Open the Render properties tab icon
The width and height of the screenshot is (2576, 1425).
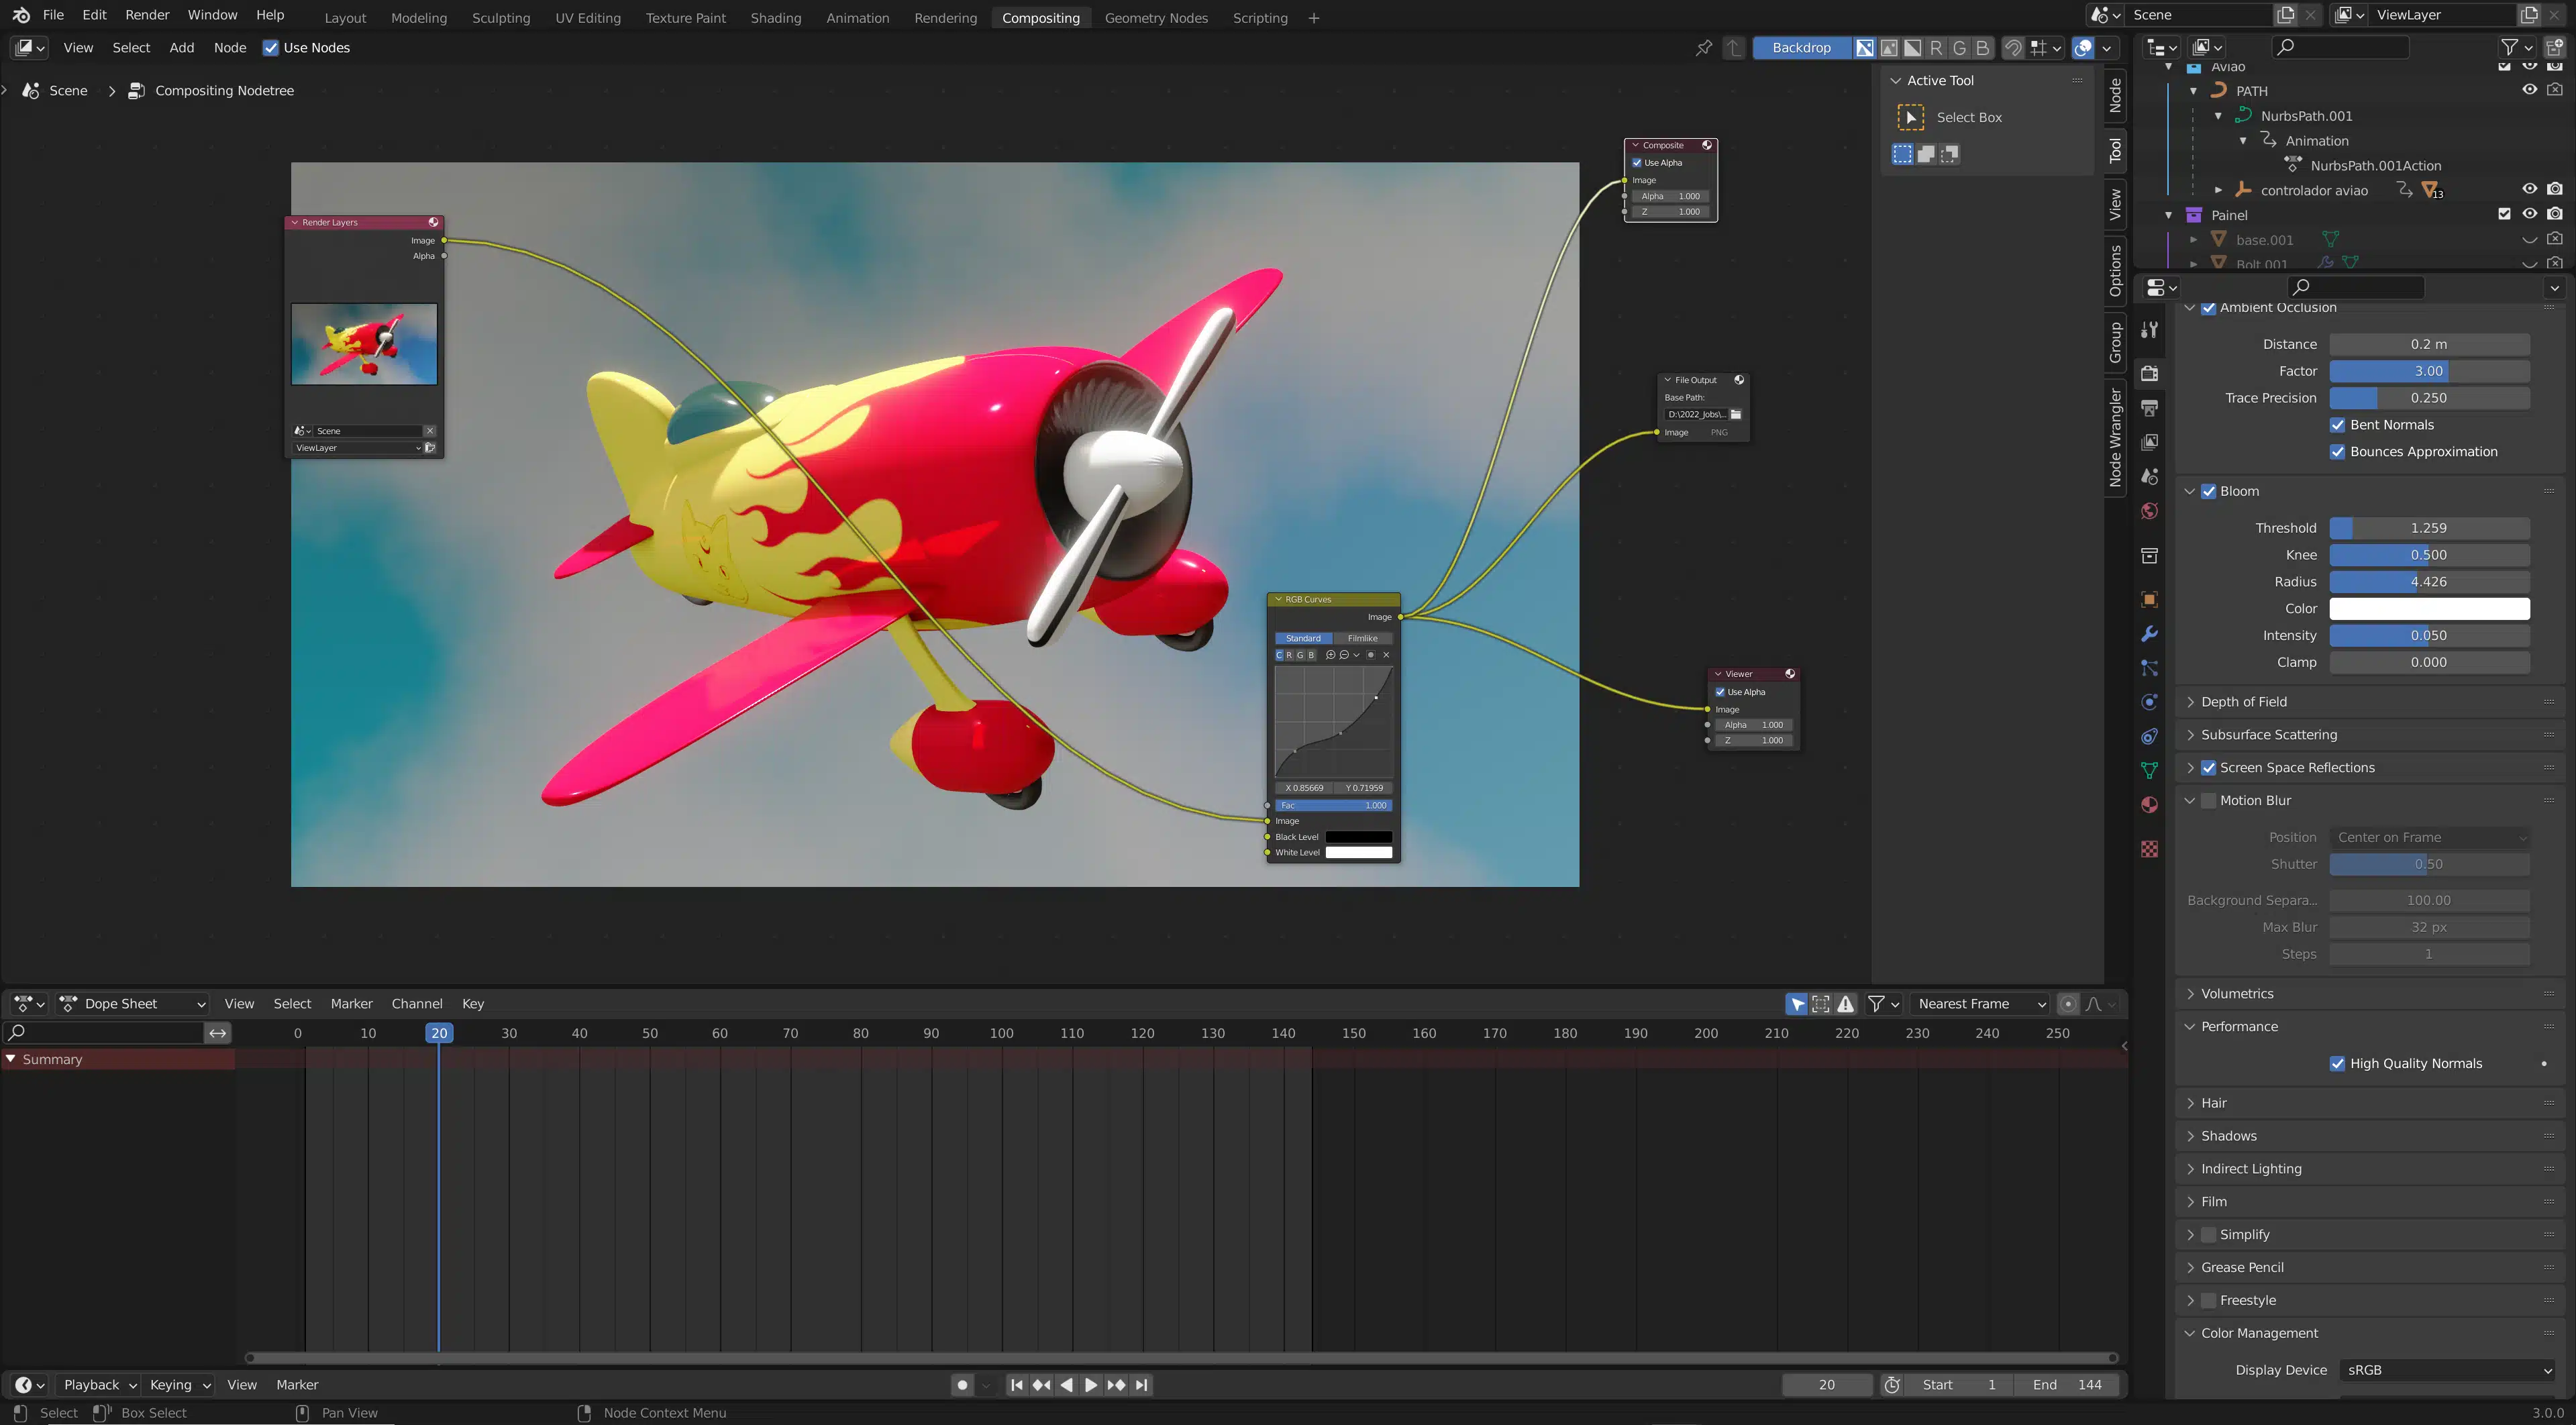(x=2149, y=373)
